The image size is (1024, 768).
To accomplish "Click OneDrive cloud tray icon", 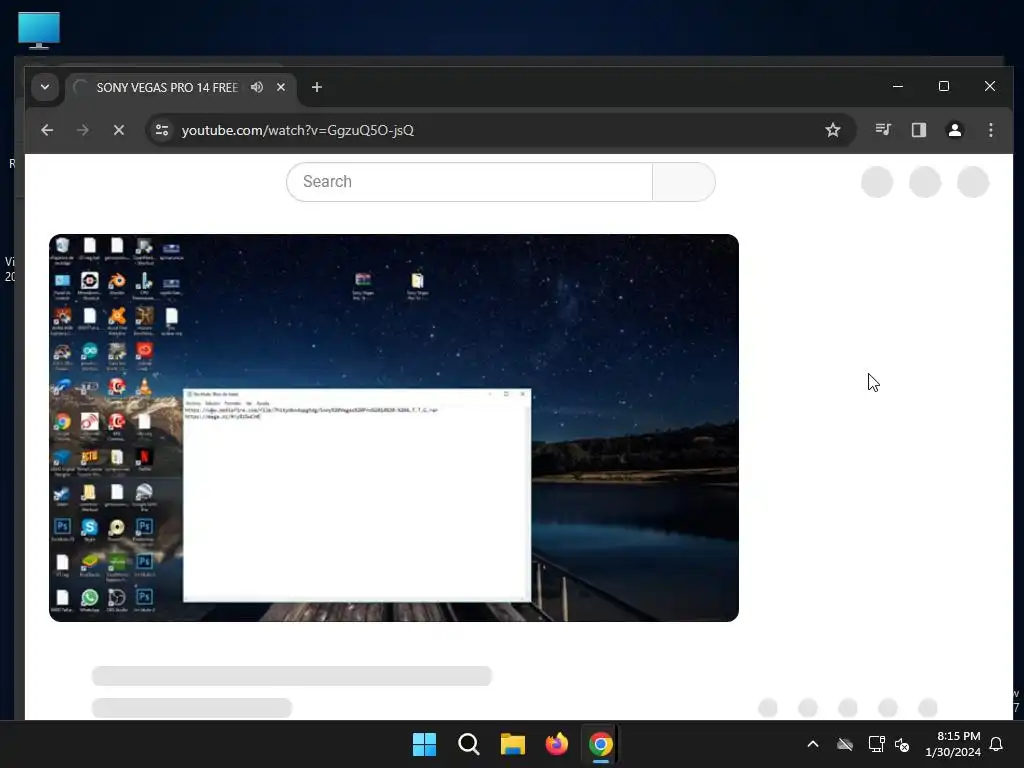I will (845, 744).
